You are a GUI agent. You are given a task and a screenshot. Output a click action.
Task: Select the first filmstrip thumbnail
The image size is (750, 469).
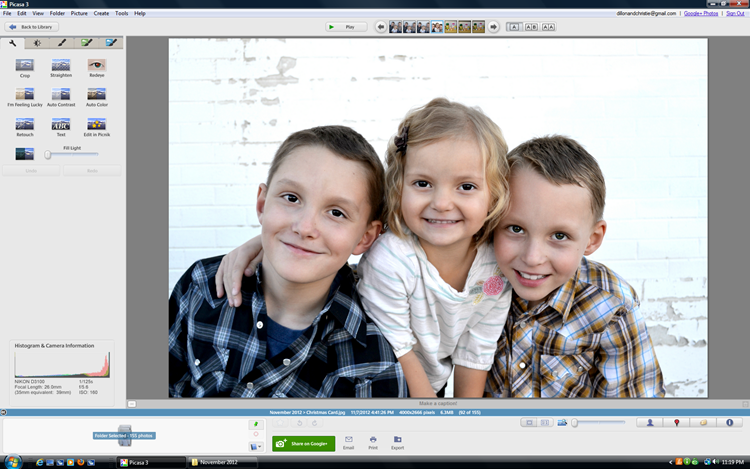[x=395, y=27]
